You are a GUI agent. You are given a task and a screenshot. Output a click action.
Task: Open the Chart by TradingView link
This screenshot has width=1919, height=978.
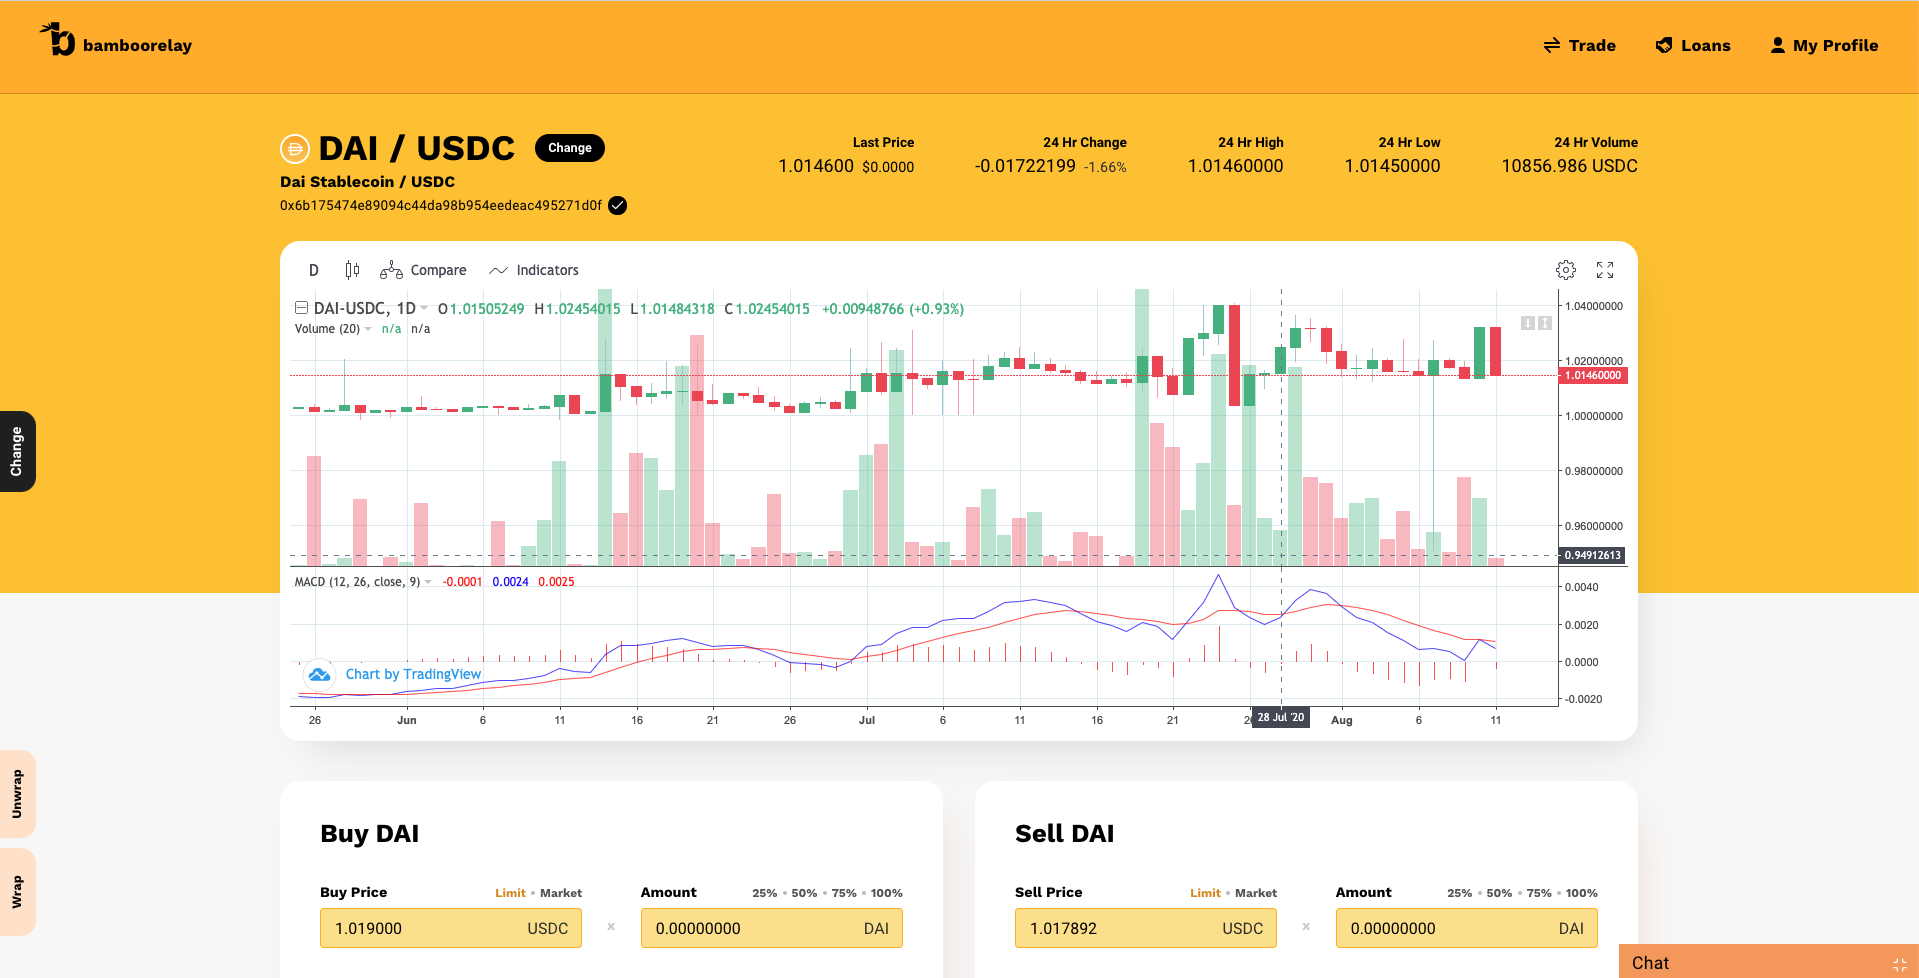413,675
